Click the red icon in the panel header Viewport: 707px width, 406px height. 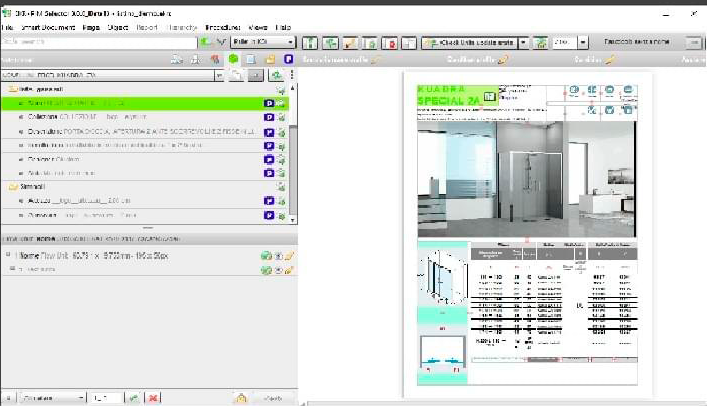coord(215,59)
